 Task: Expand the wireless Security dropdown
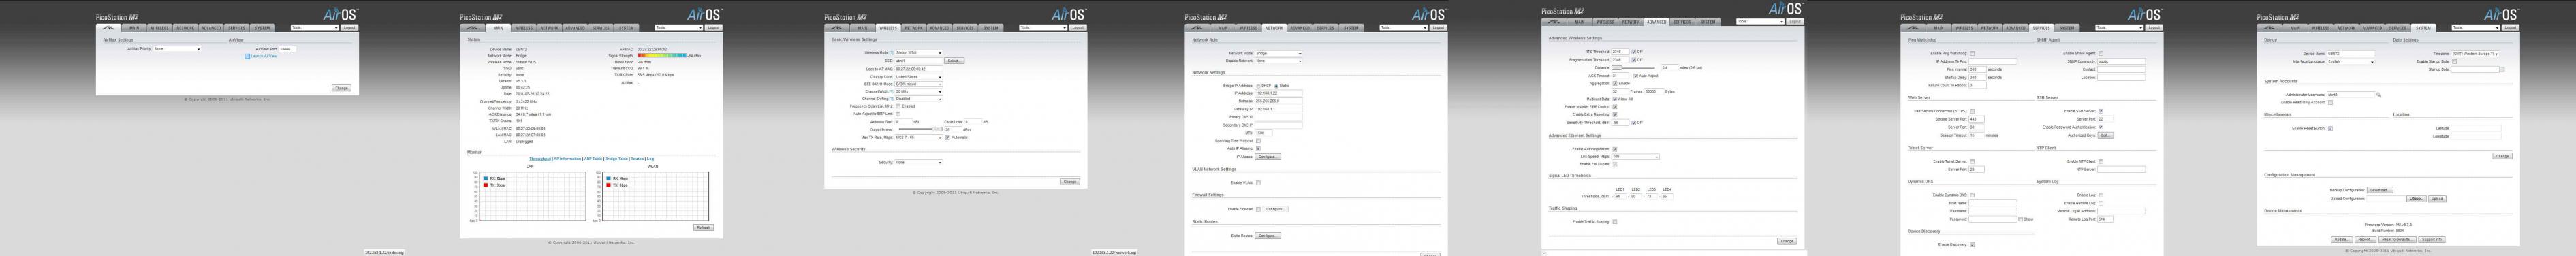tap(919, 162)
